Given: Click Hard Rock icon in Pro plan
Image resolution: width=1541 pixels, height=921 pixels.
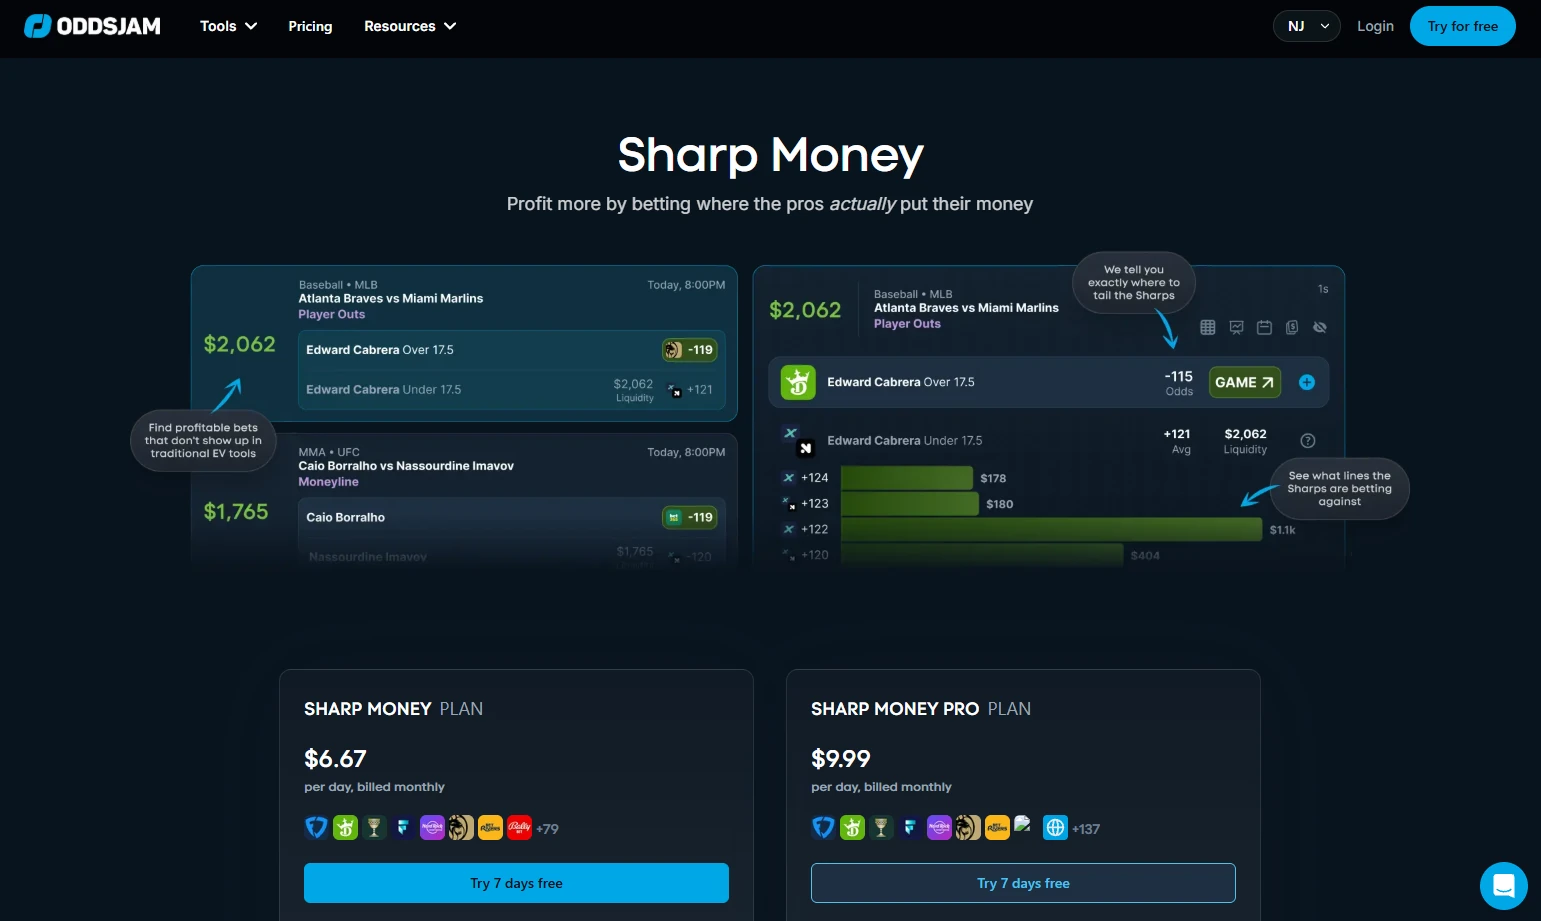Looking at the screenshot, I should coord(939,828).
